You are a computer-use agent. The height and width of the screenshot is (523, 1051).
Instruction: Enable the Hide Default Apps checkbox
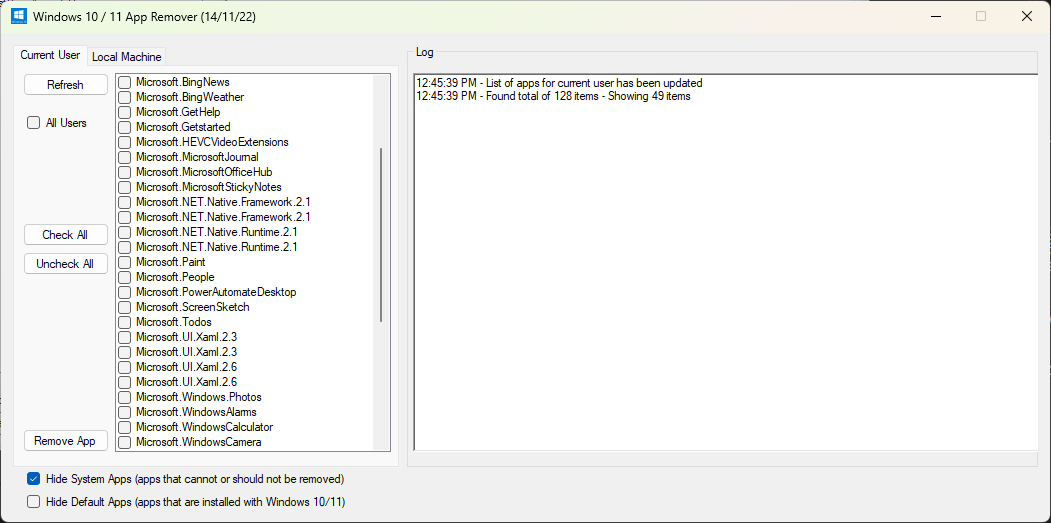tap(34, 502)
